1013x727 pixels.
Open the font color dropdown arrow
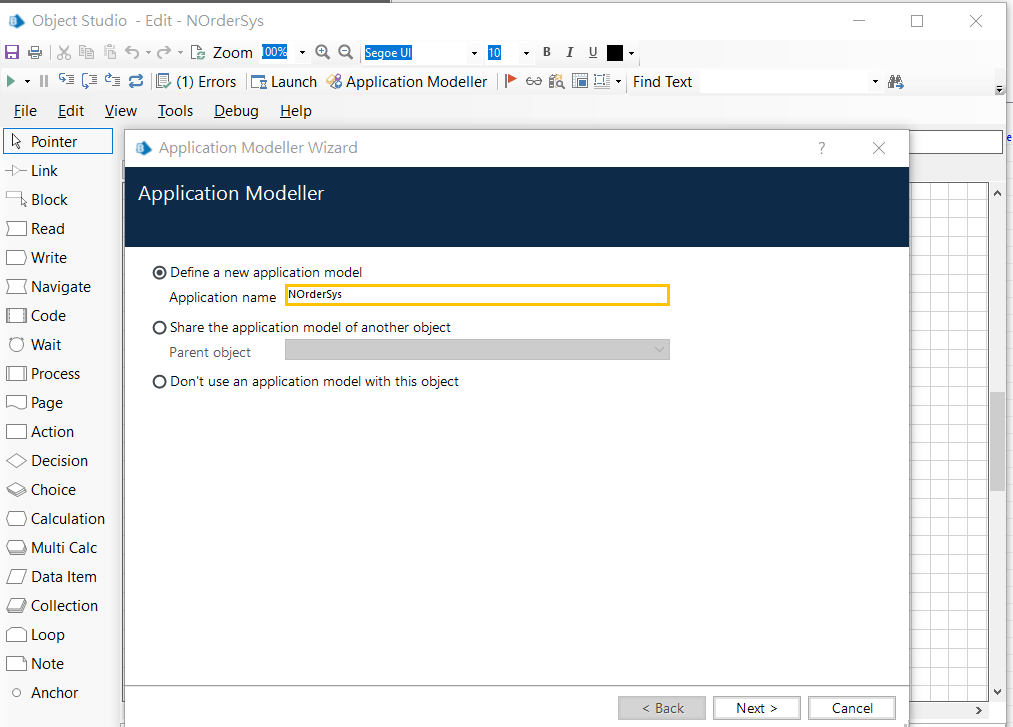pyautogui.click(x=631, y=53)
